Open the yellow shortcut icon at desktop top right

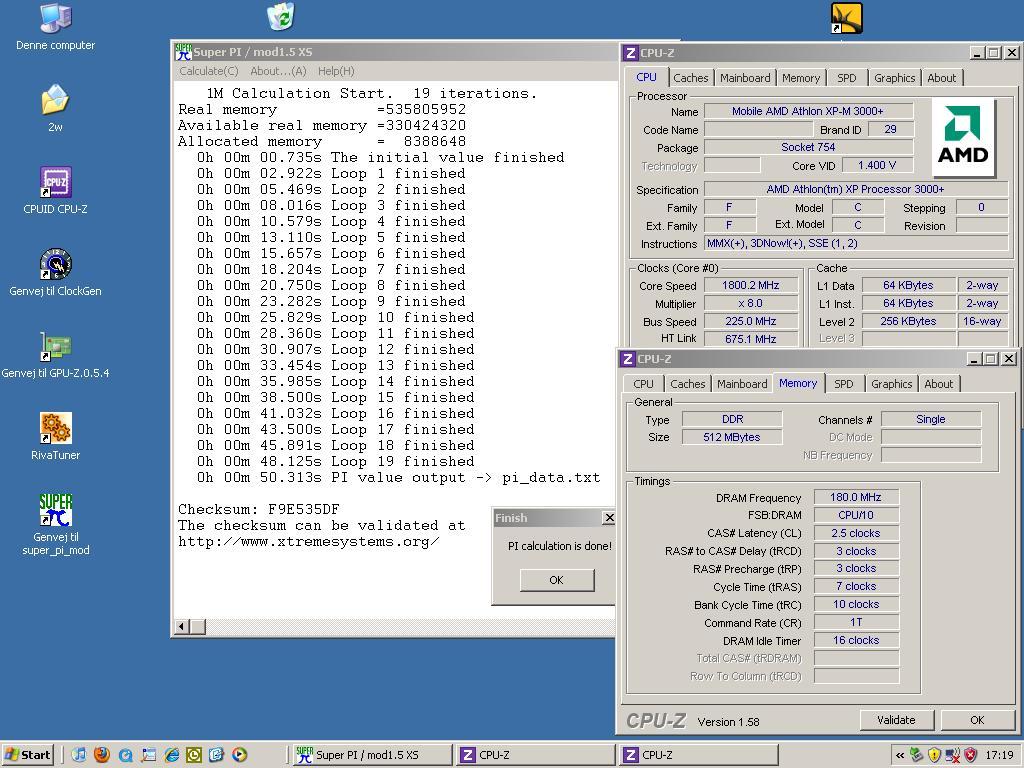pyautogui.click(x=846, y=18)
